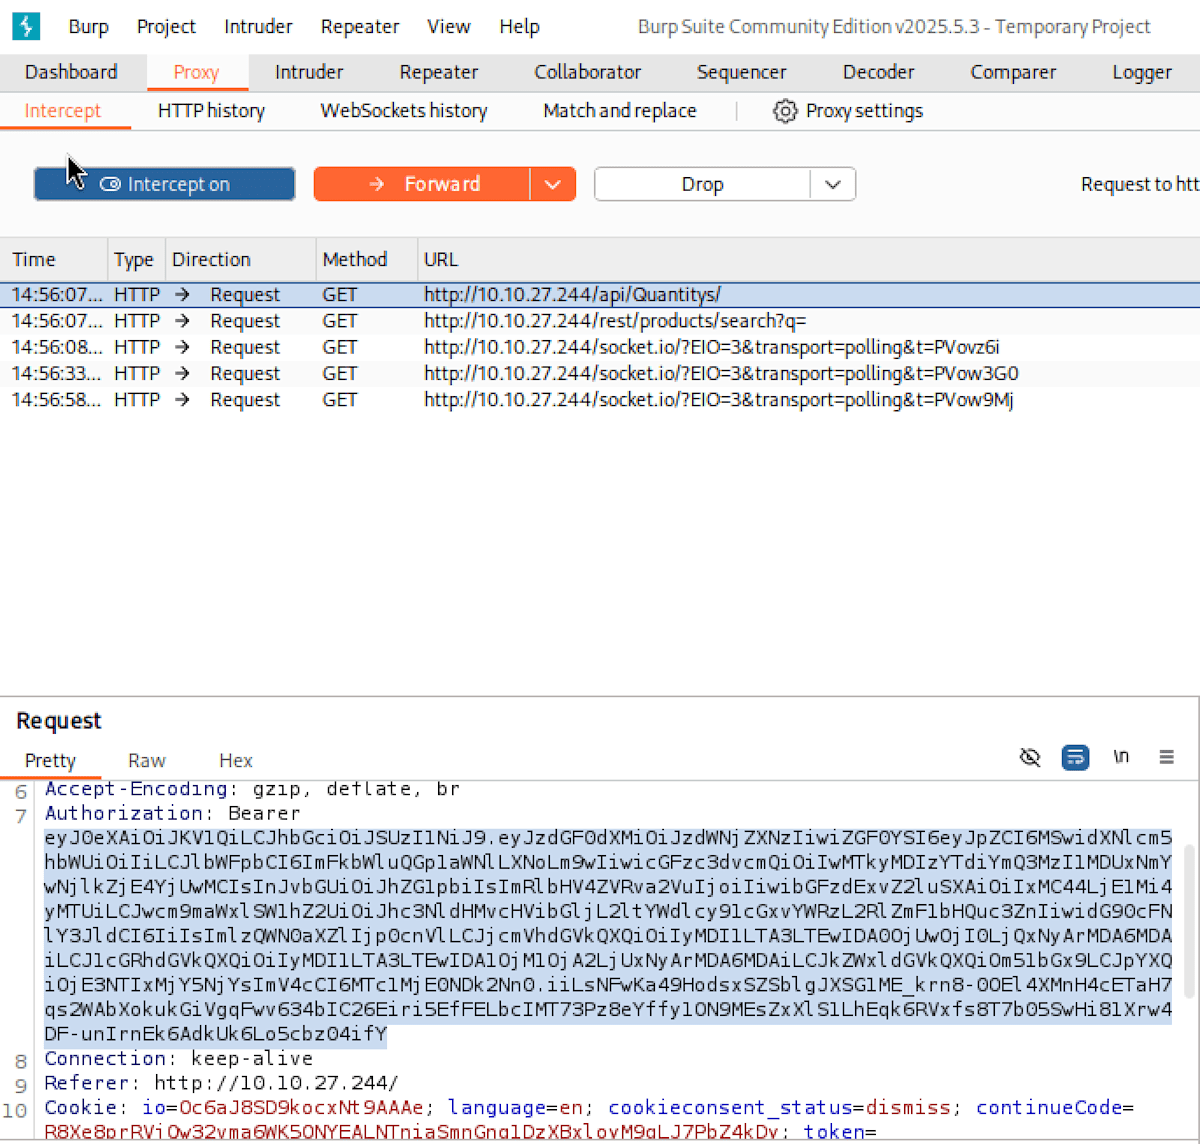
Task: Sort by the Time column header
Action: tap(54, 259)
